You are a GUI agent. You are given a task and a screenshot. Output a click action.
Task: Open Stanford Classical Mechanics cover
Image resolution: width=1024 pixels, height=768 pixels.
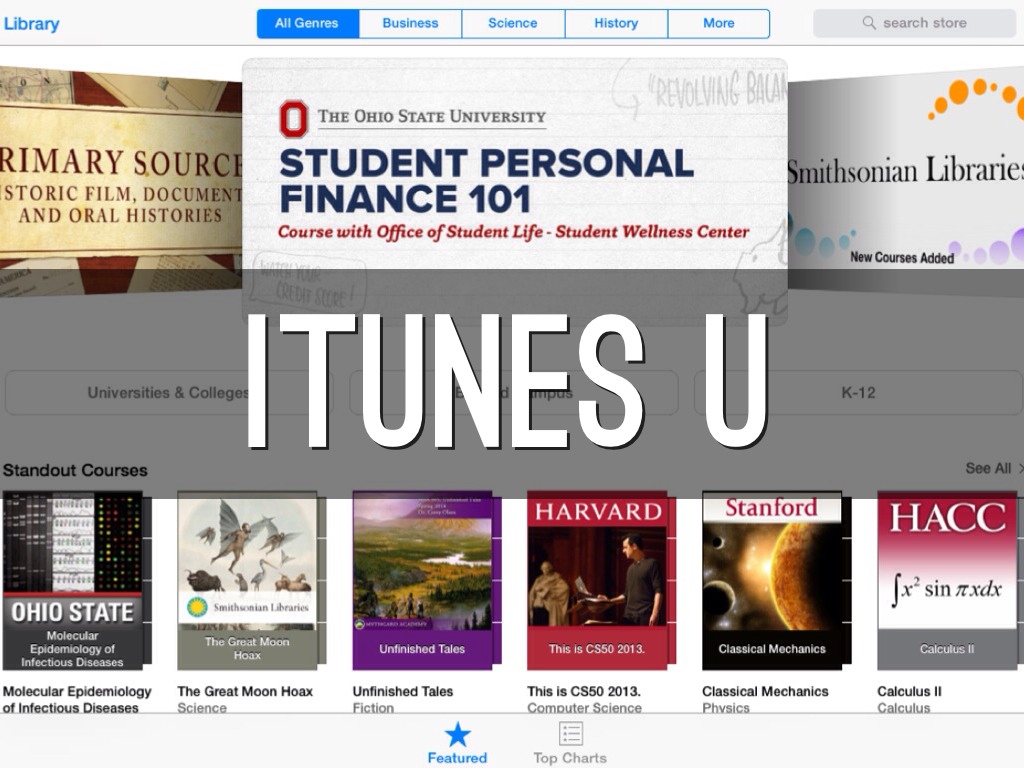tap(772, 581)
